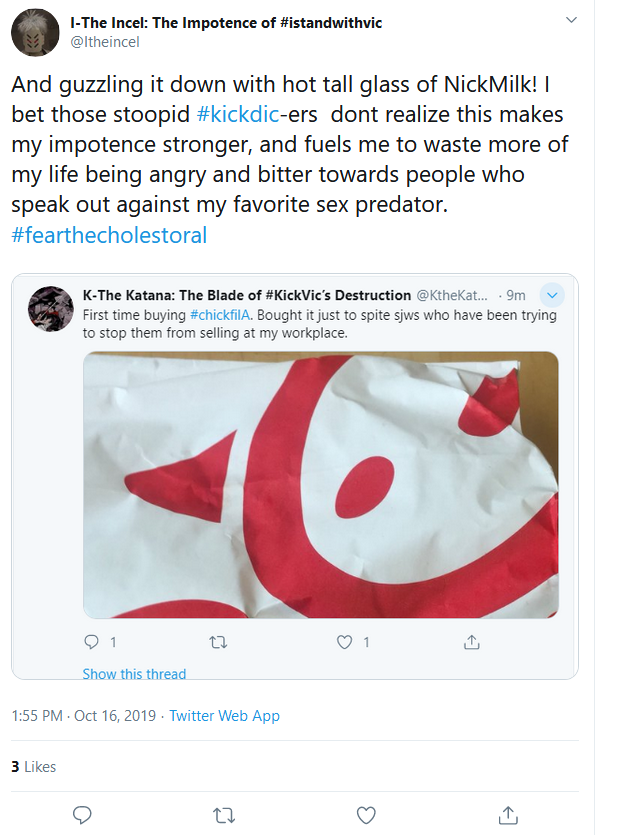Open the #fearthecholestoral hashtag

tap(109, 235)
